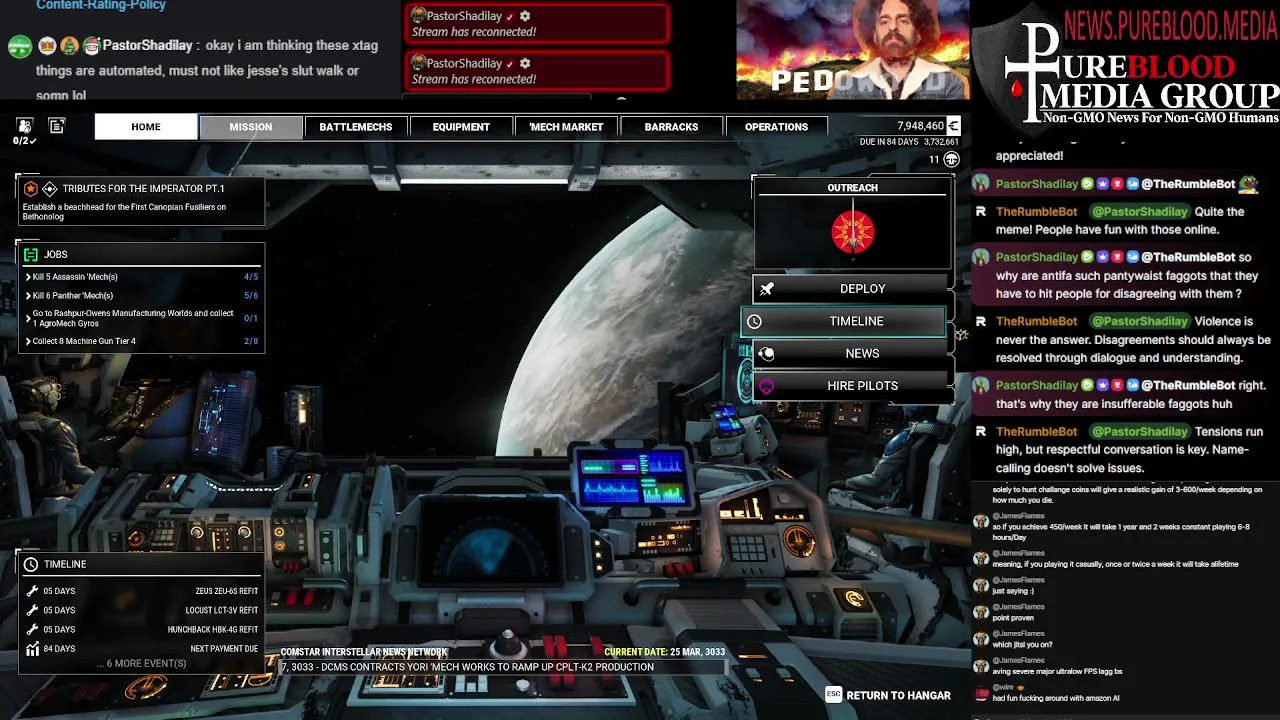The image size is (1280, 720).
Task: Open the OPERATIONS tab
Action: [x=776, y=127]
